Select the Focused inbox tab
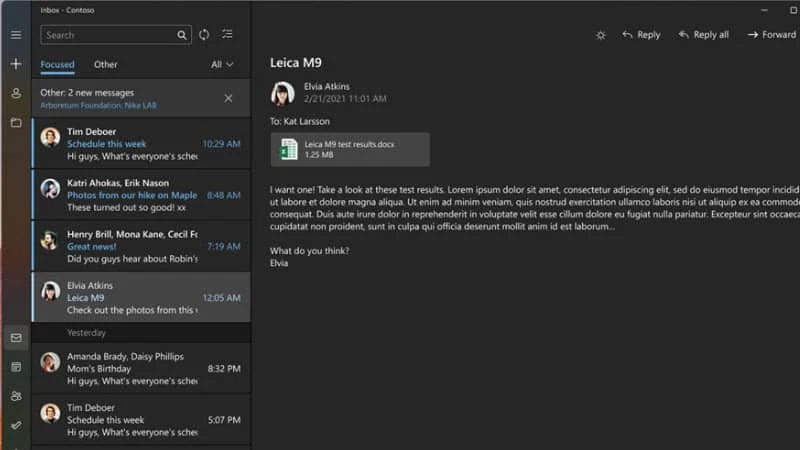This screenshot has height=450, width=800. pyautogui.click(x=57, y=65)
